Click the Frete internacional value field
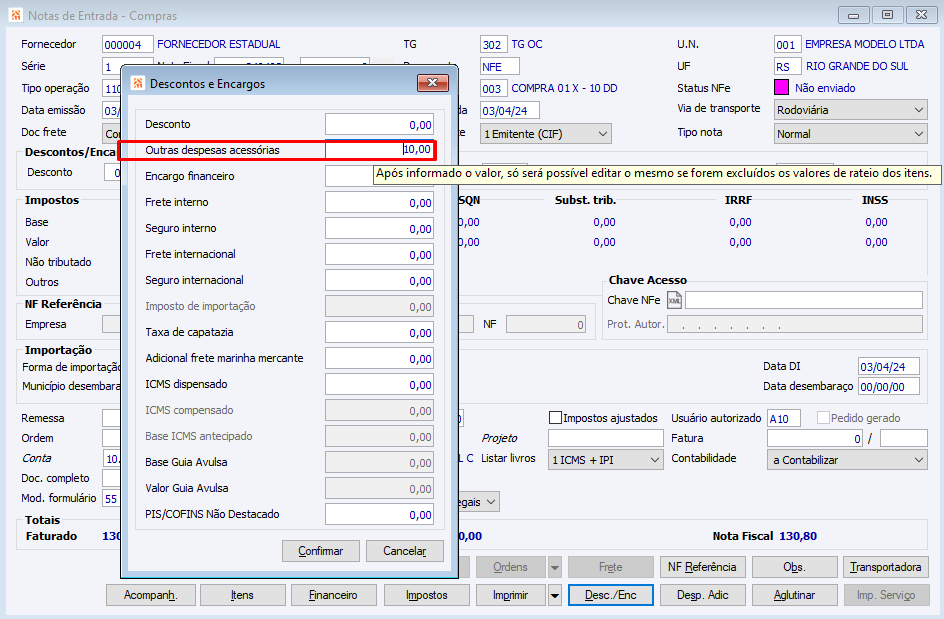 pos(379,254)
